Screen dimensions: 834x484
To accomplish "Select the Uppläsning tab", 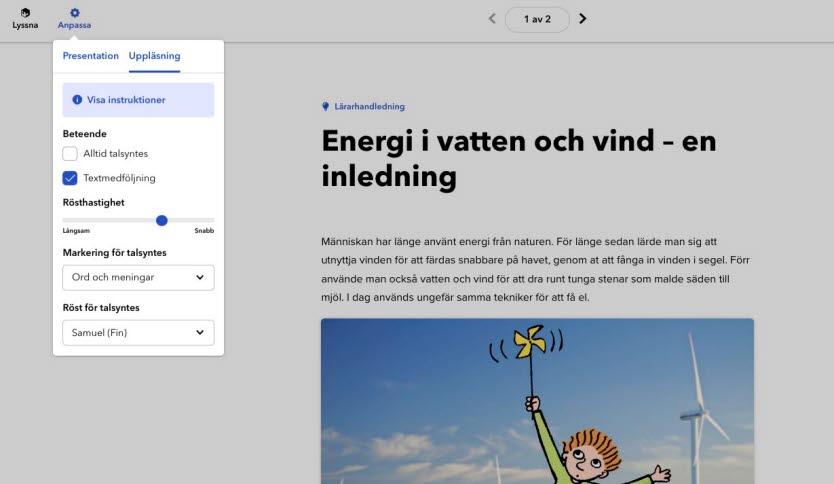I will pyautogui.click(x=154, y=56).
